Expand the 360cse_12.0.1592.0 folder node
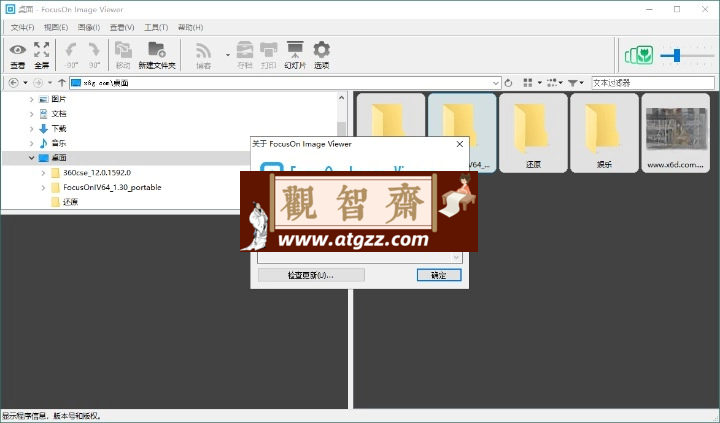The height and width of the screenshot is (423, 720). pyautogui.click(x=43, y=173)
